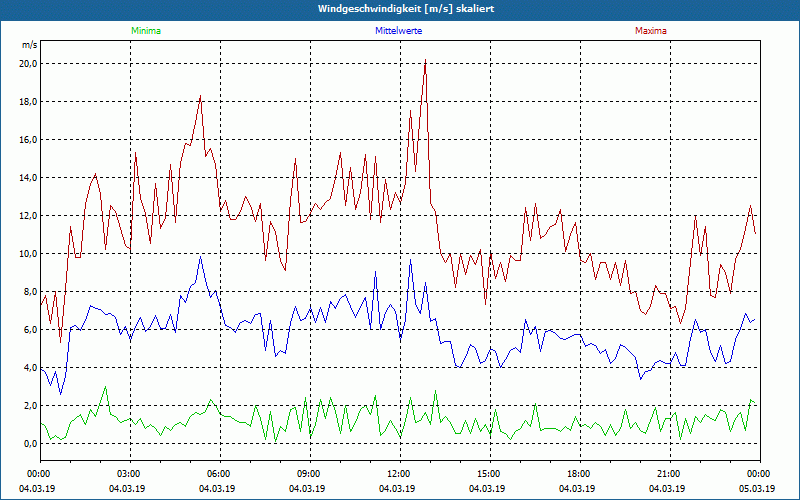This screenshot has width=800, height=500.
Task: Click the '04.03.19' date beneath 18:00
Action: [577, 488]
